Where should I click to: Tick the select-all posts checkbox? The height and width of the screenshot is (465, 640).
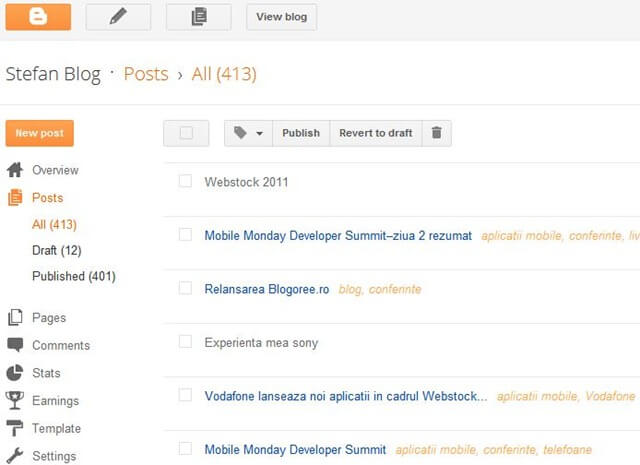pos(186,133)
